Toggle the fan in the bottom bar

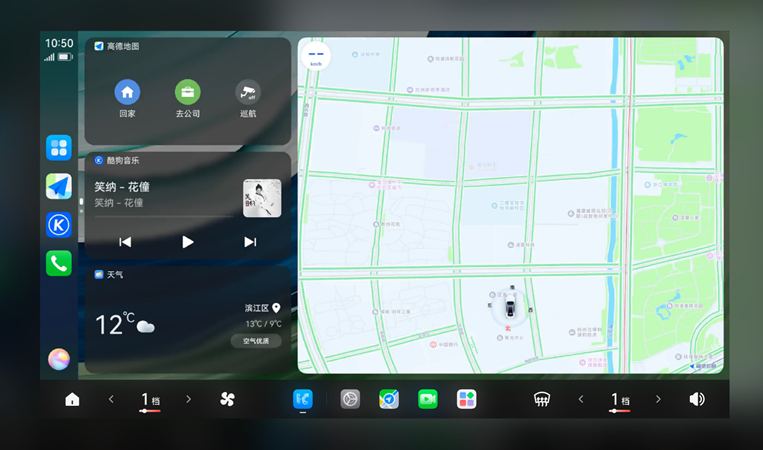[x=227, y=399]
